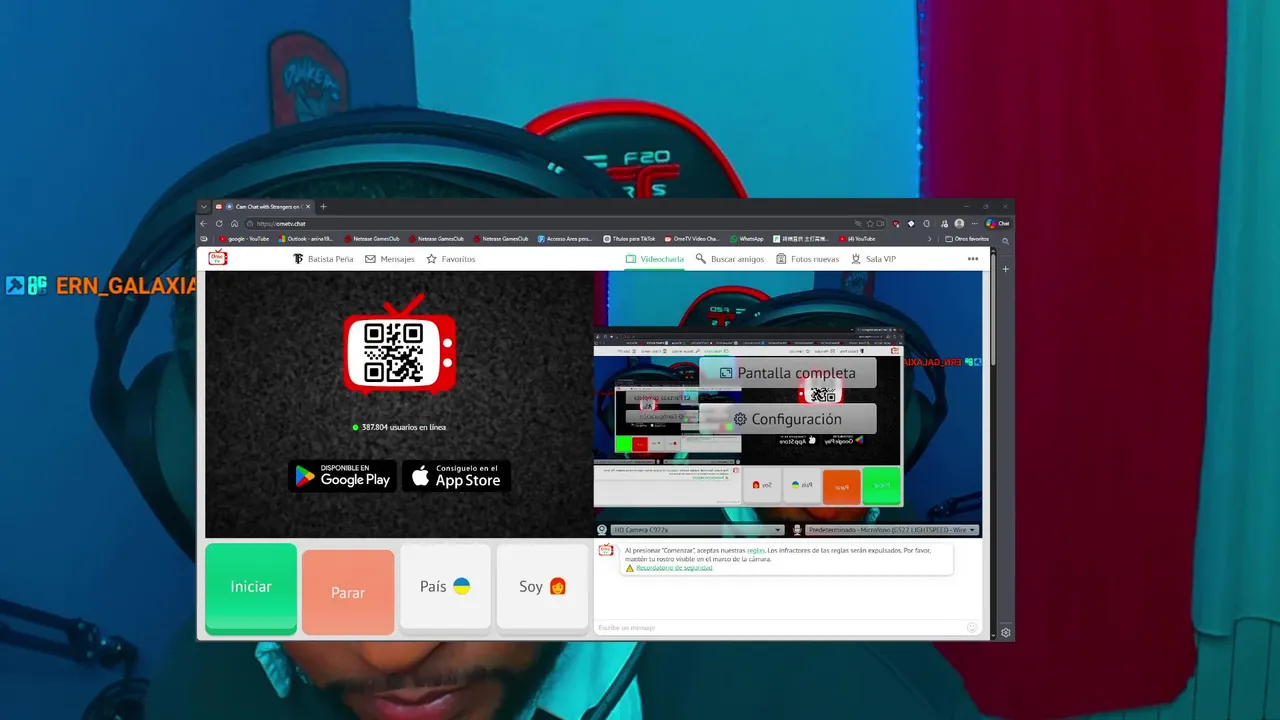Screen dimensions: 1280x720
Task: Open the Acceso Área personal bookmark
Action: pyautogui.click(x=565, y=239)
